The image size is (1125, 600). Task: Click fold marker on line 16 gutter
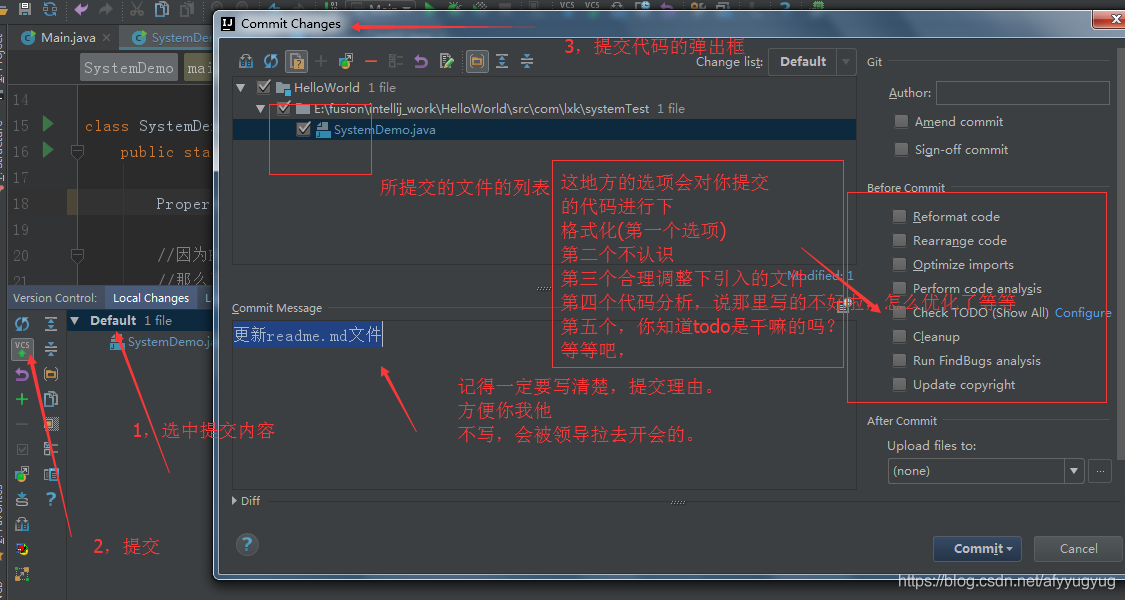tap(77, 151)
